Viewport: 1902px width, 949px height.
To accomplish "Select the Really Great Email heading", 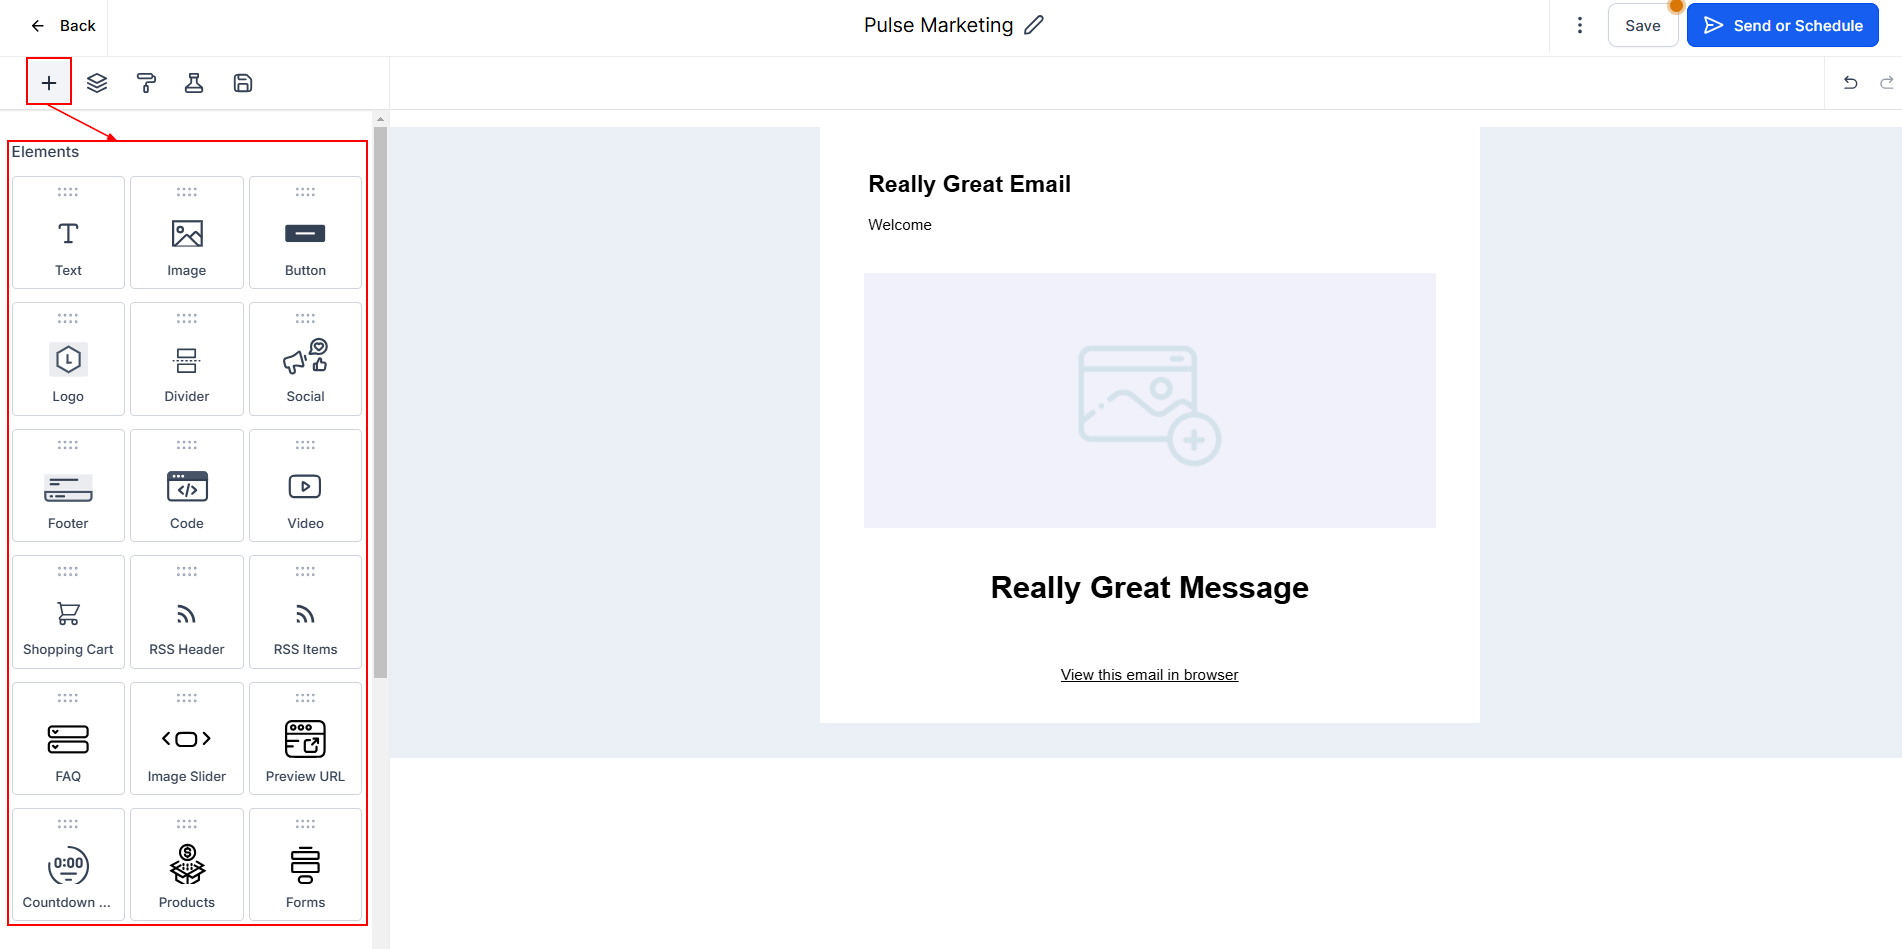I will click(x=969, y=184).
